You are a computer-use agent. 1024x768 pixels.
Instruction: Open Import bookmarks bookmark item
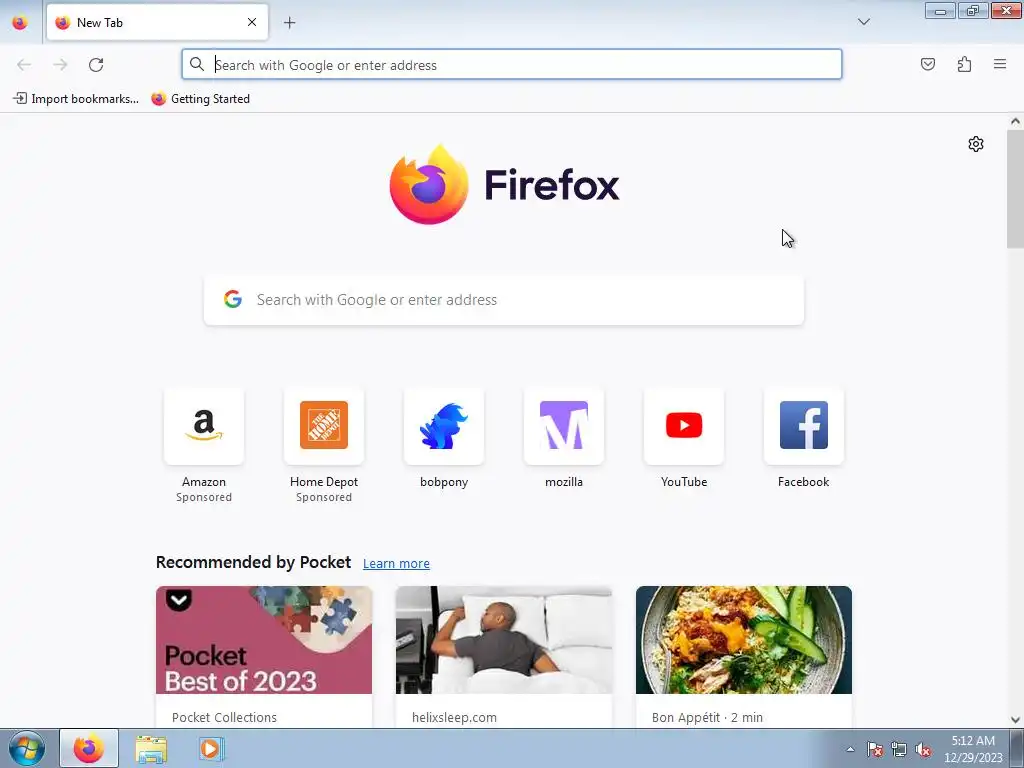76,99
